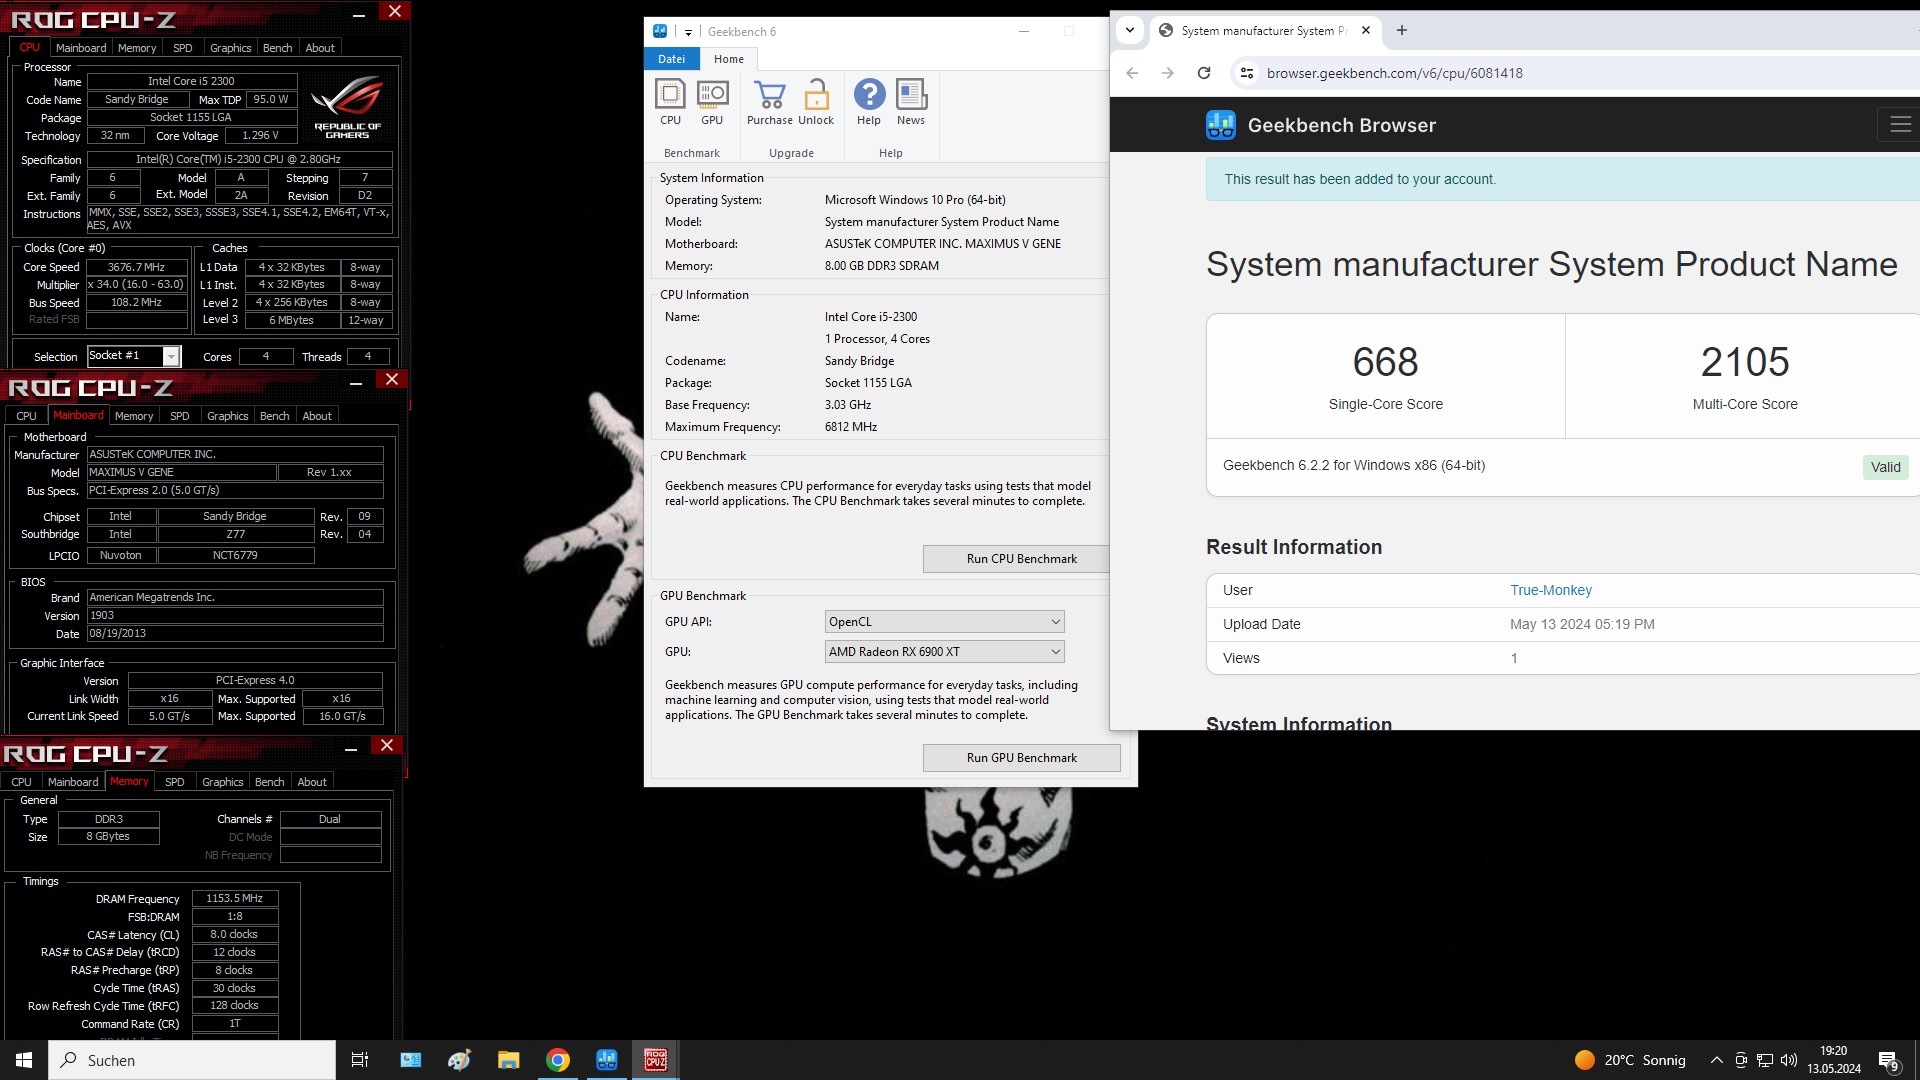Minimize the top ROG CPU-Z window
1920x1080 pixels.
click(359, 14)
